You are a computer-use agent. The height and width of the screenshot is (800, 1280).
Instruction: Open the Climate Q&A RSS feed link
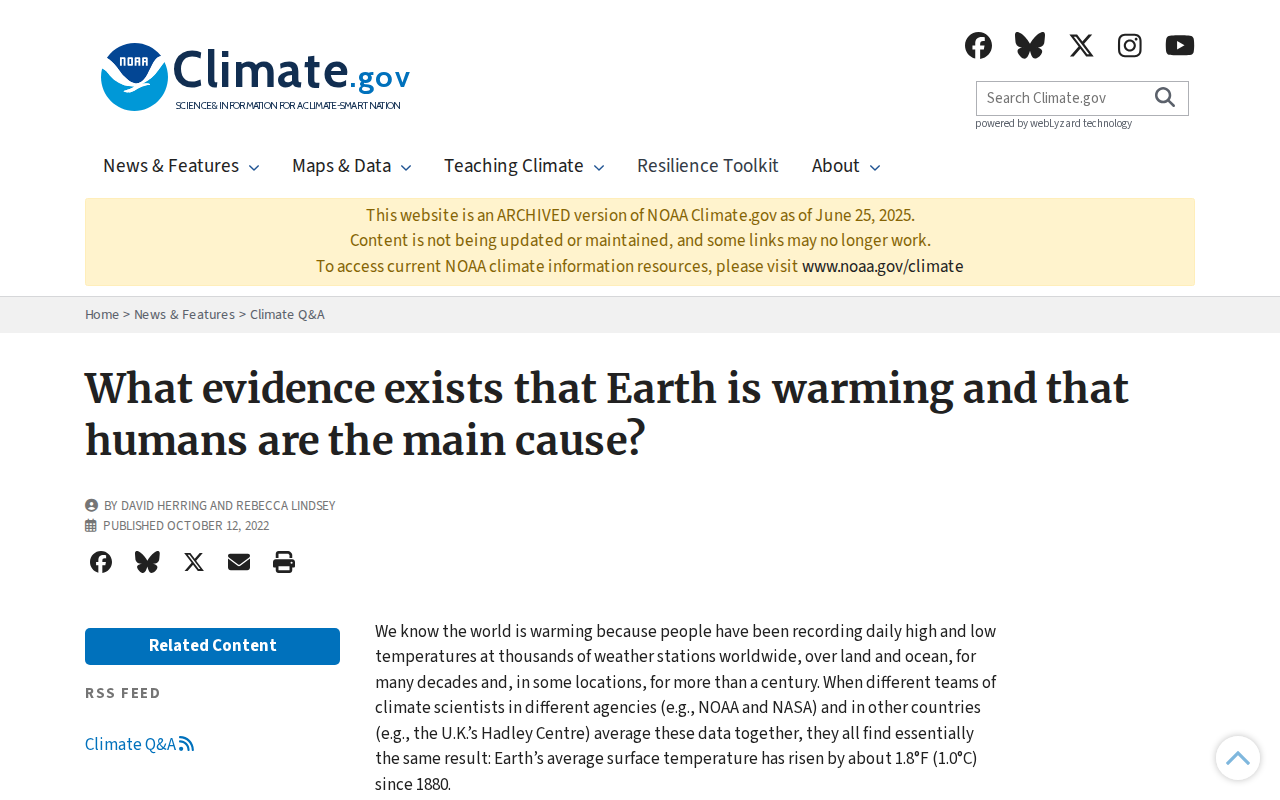click(x=139, y=744)
